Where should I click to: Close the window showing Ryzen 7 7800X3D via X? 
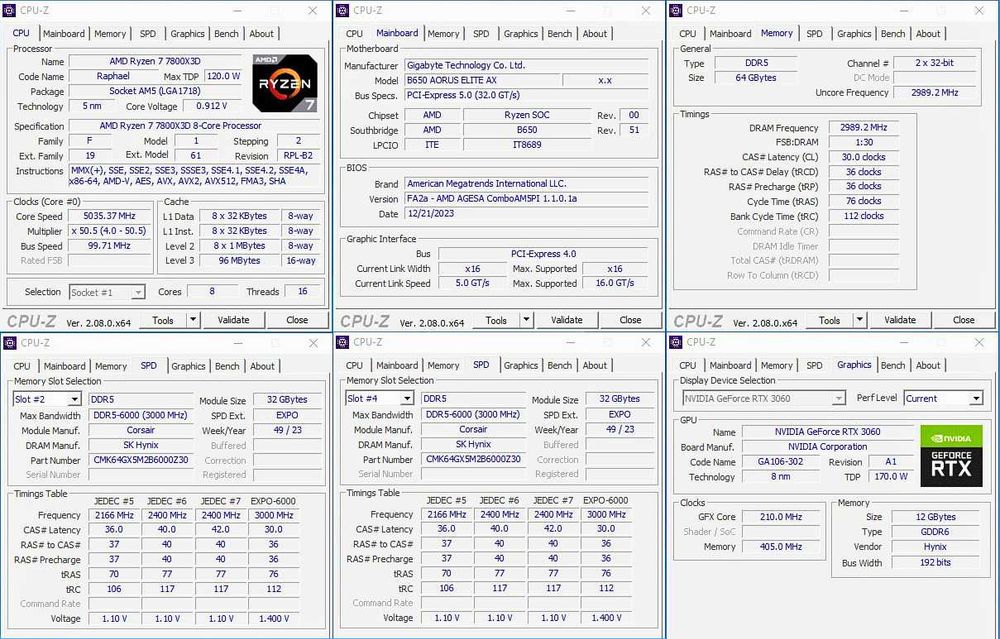pyautogui.click(x=312, y=11)
